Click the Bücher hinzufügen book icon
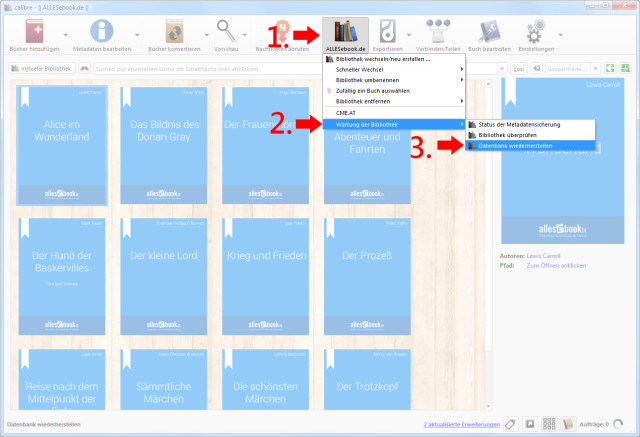The width and height of the screenshot is (640, 437). (34, 31)
